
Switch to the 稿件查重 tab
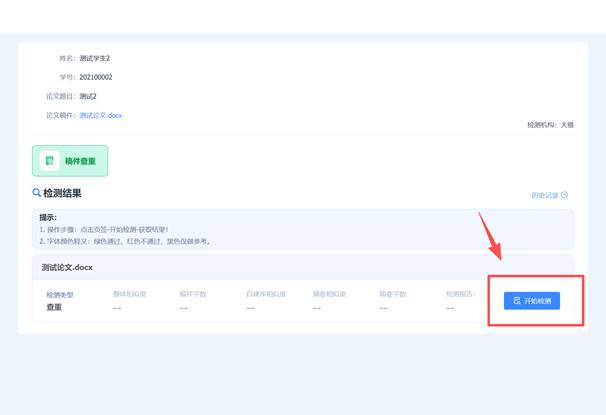click(70, 161)
